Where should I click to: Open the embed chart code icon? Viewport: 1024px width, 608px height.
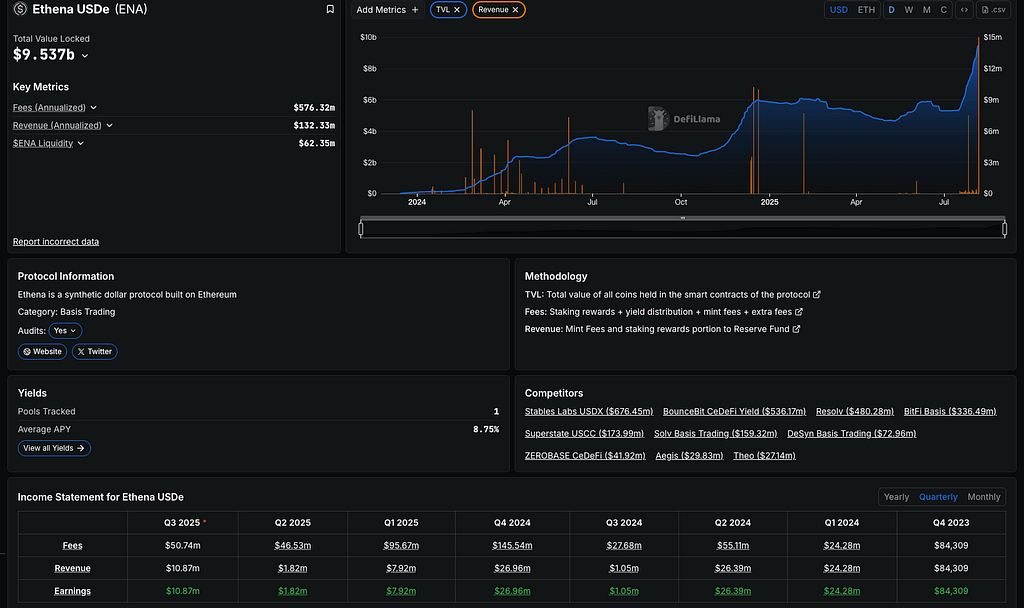click(x=964, y=10)
